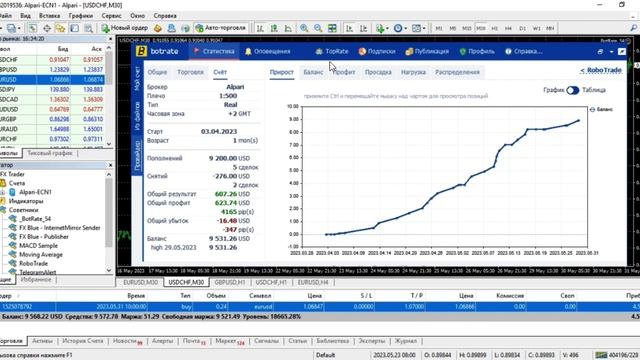Open the indicators list dropdown icon

click(x=382, y=28)
